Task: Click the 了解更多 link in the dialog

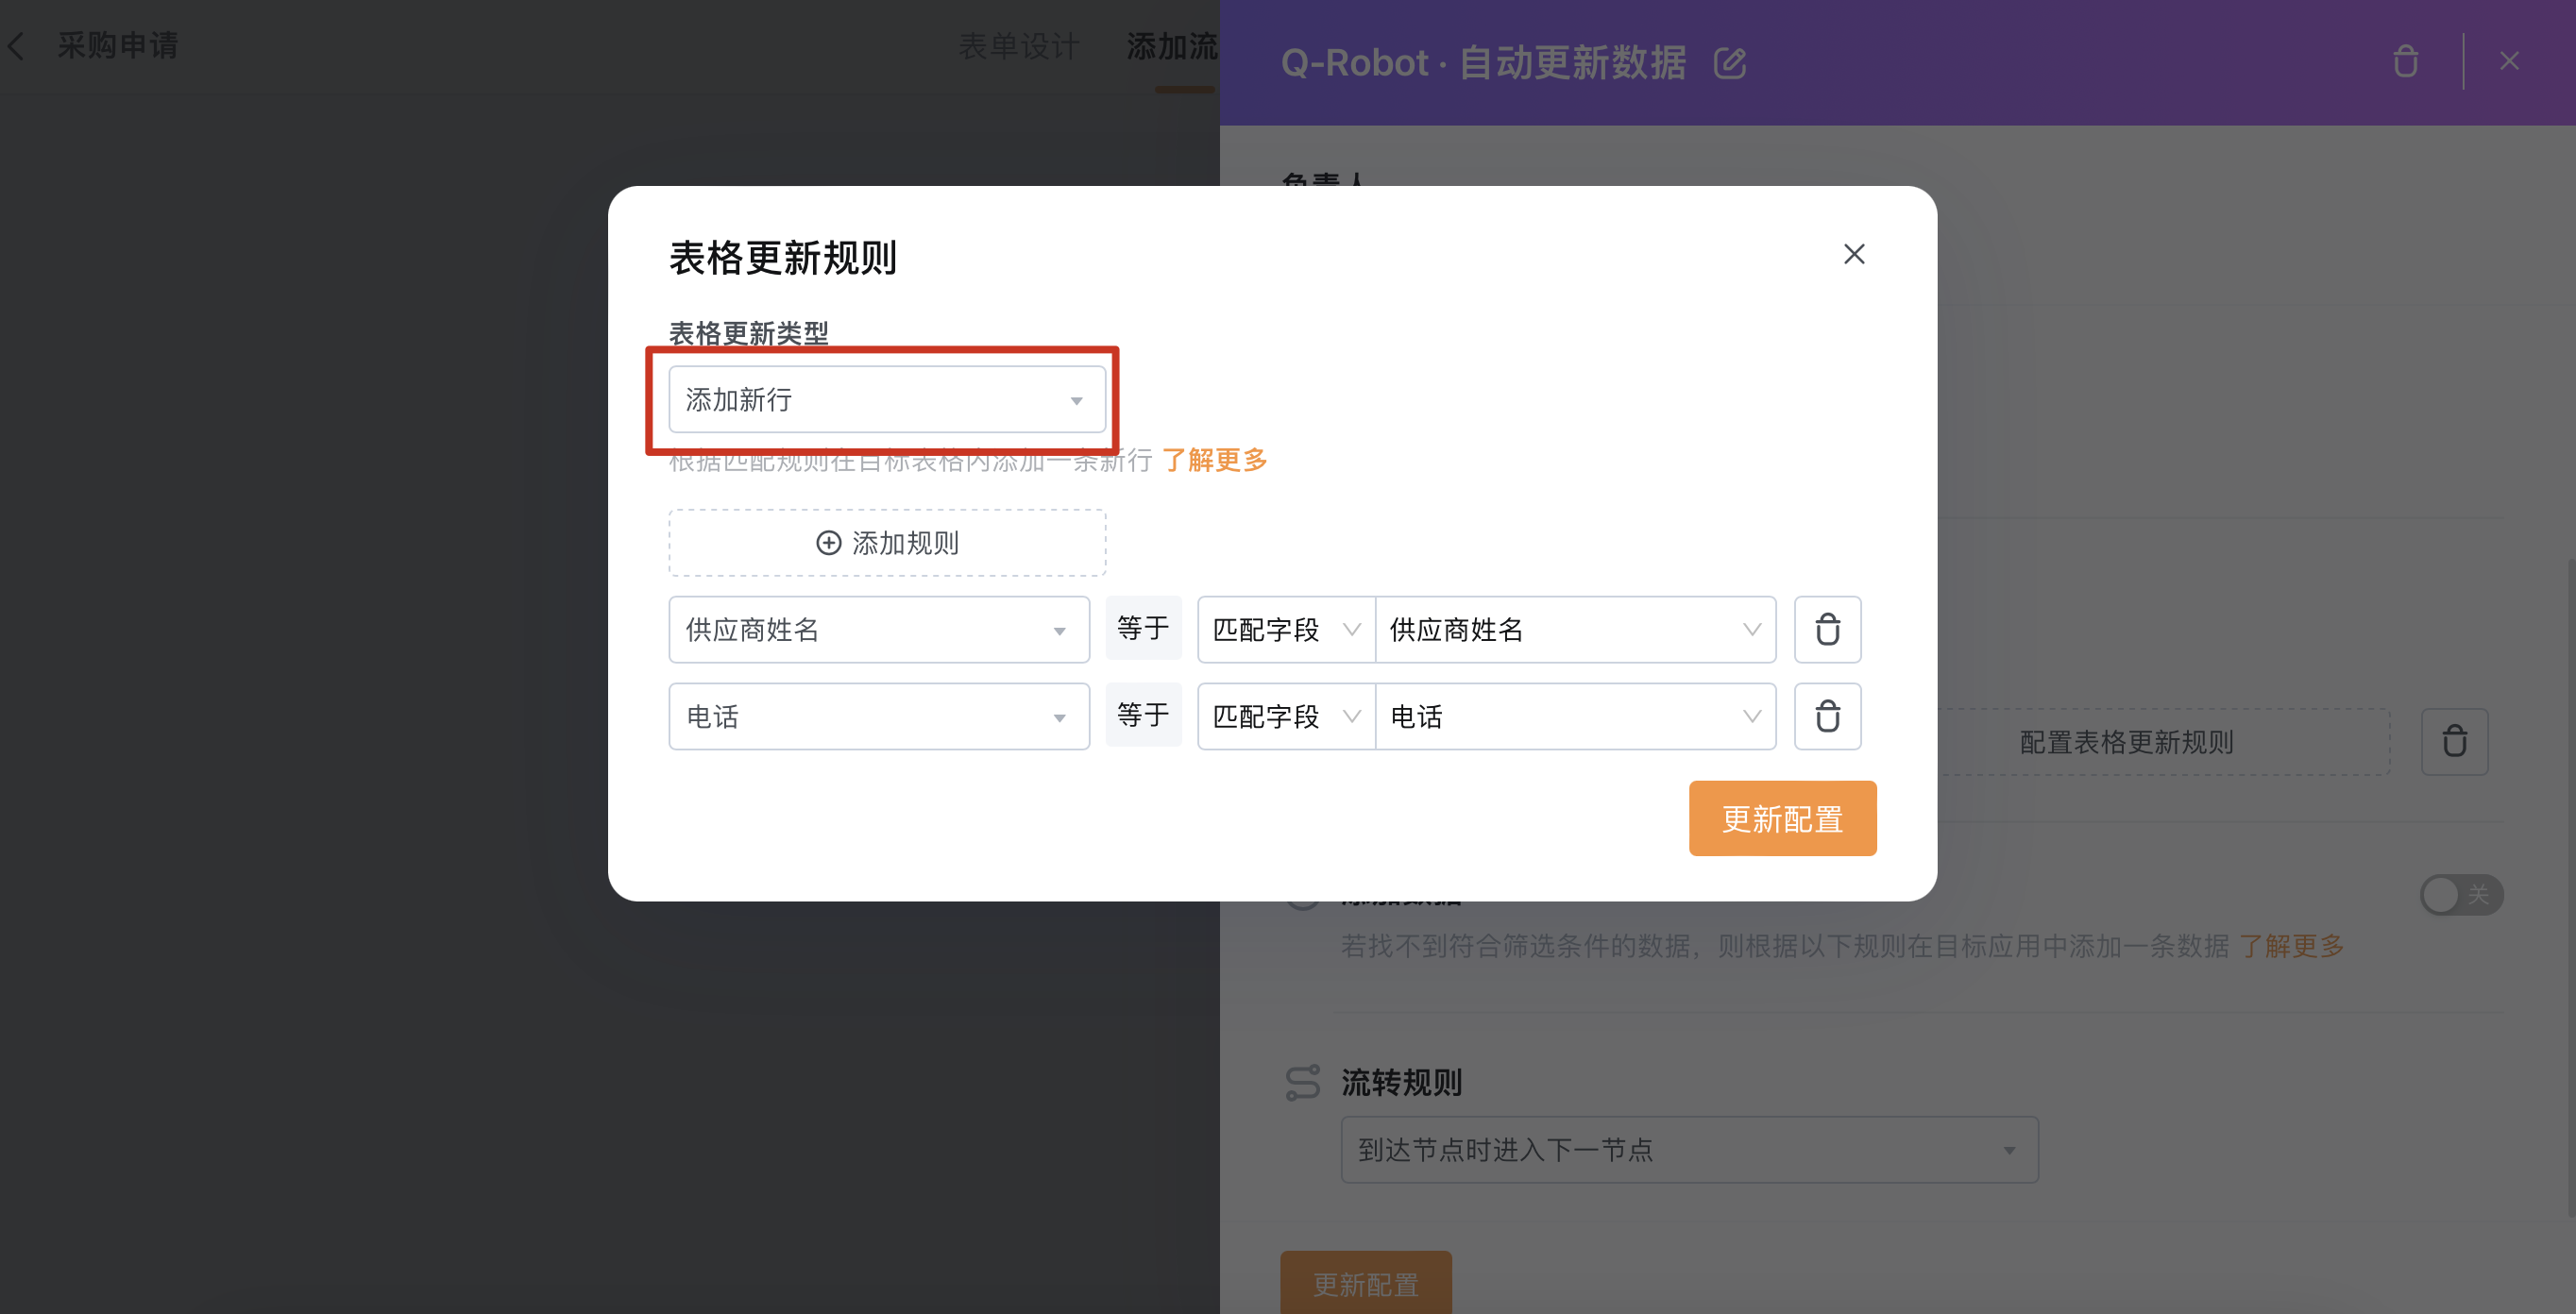Action: click(x=1214, y=460)
